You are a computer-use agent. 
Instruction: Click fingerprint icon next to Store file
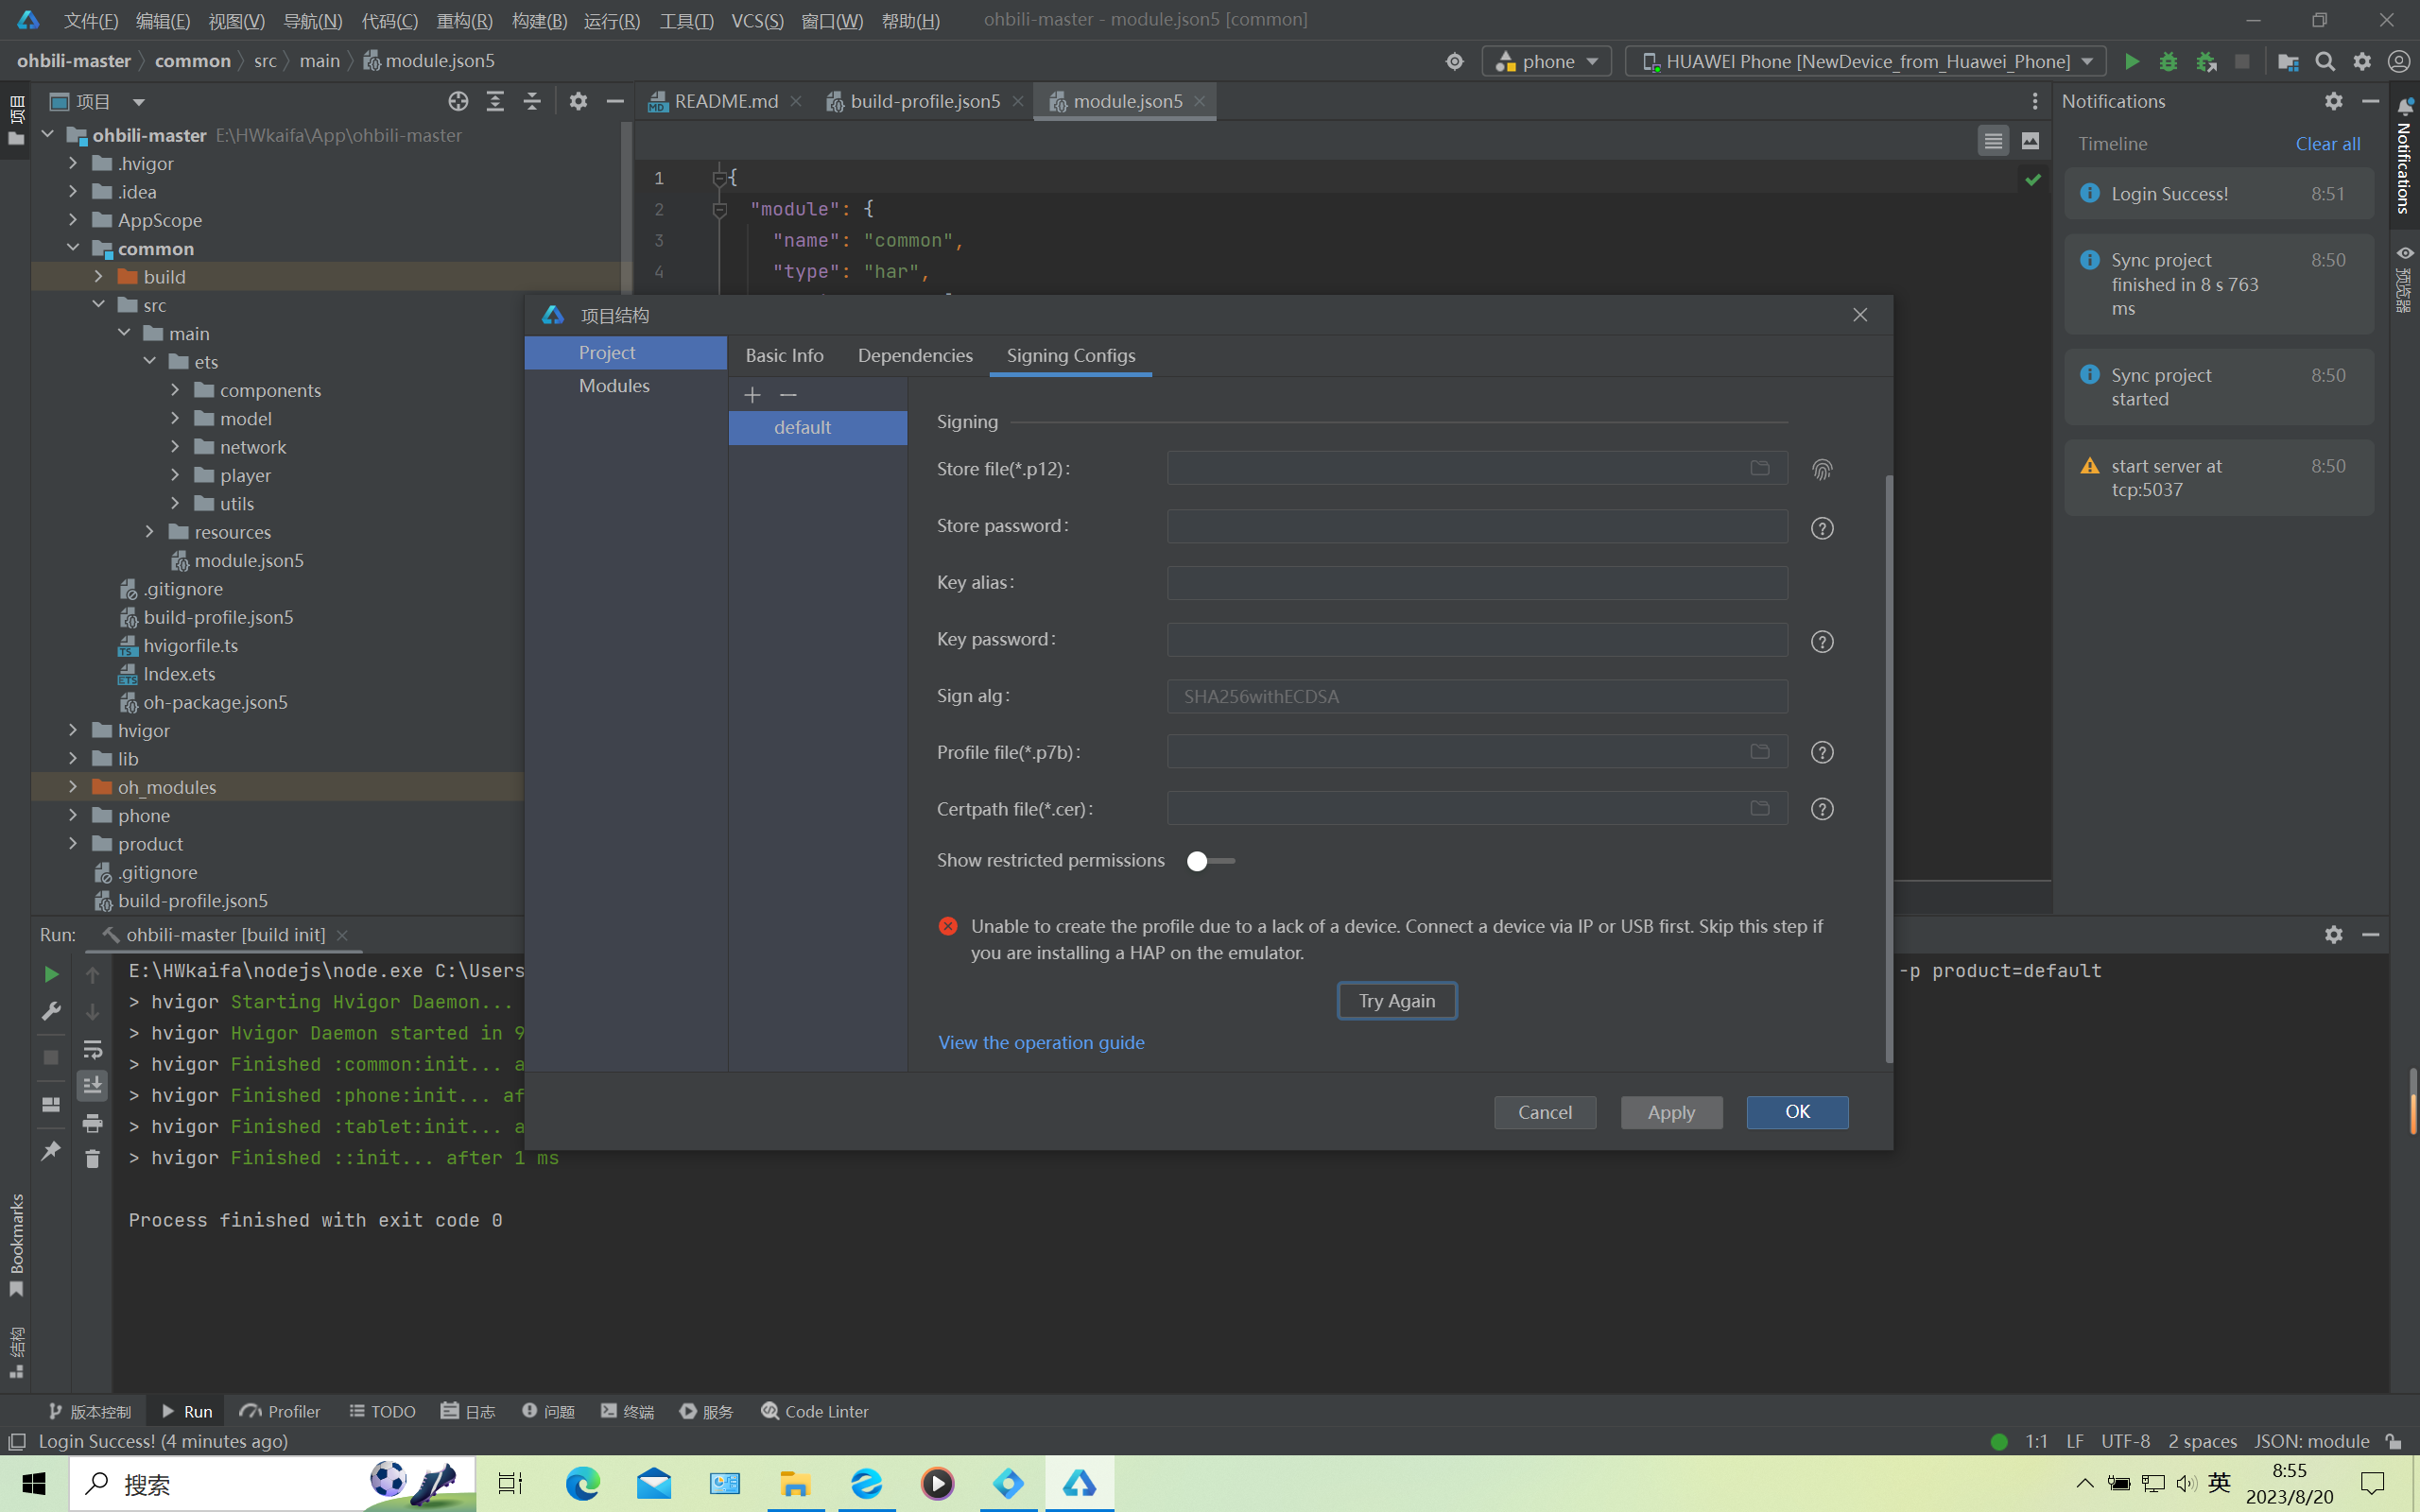pos(1822,469)
